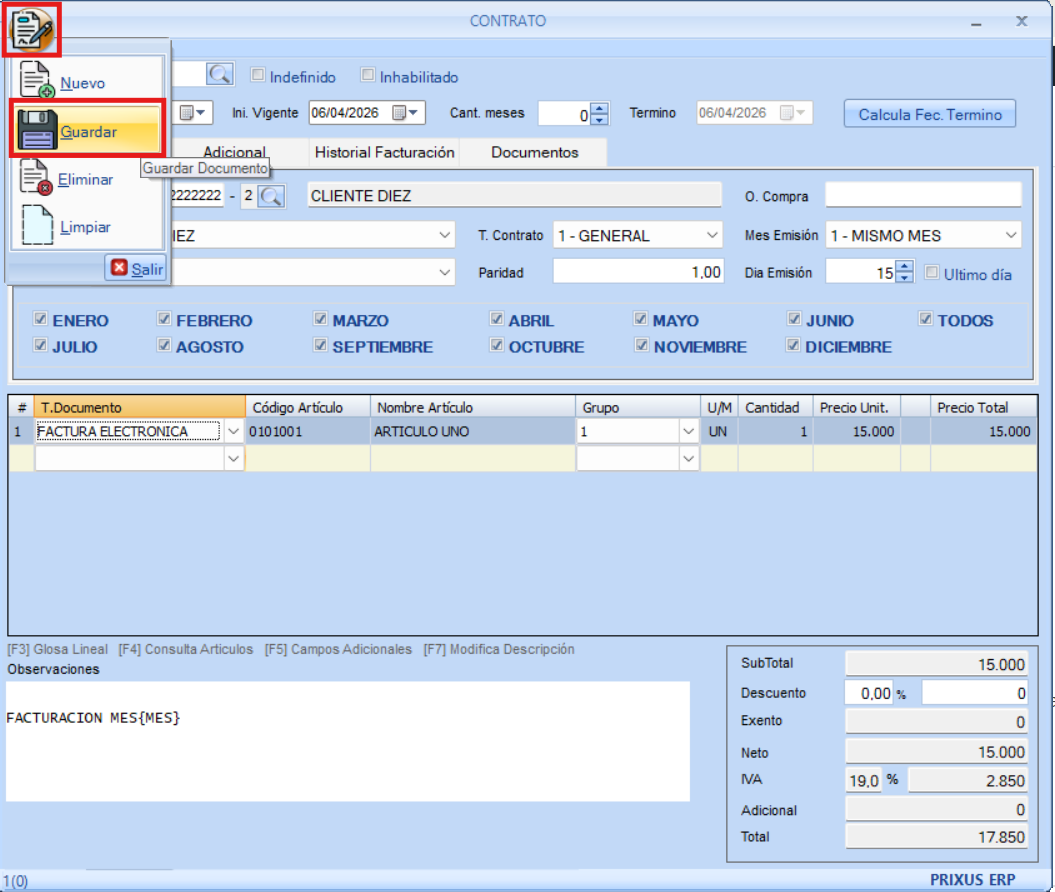Click the Calcula Fec. Termino button
This screenshot has width=1055, height=892.
point(929,114)
